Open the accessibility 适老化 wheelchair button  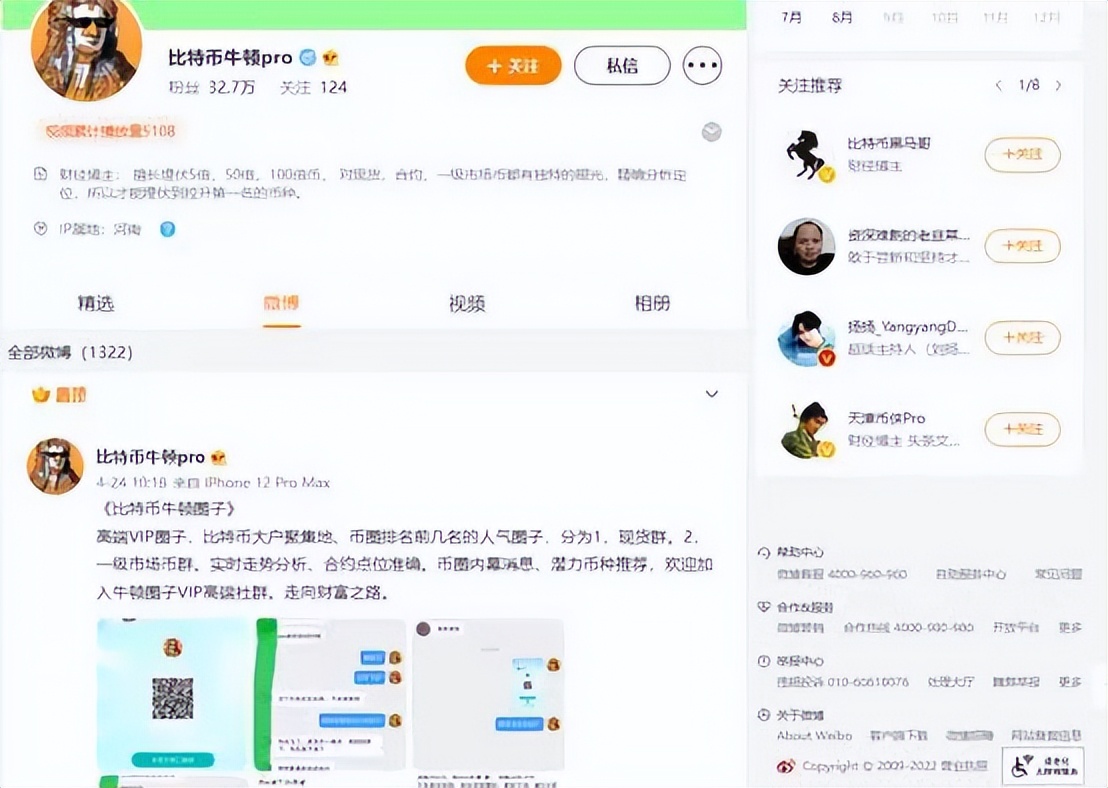pos(1042,767)
